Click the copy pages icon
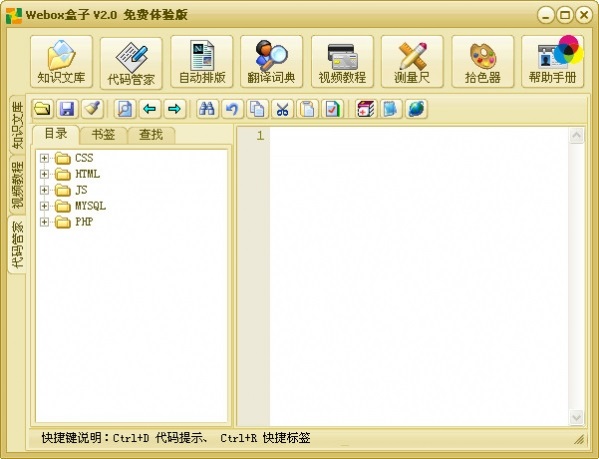Screen dimensions: 599x459 click(x=257, y=109)
